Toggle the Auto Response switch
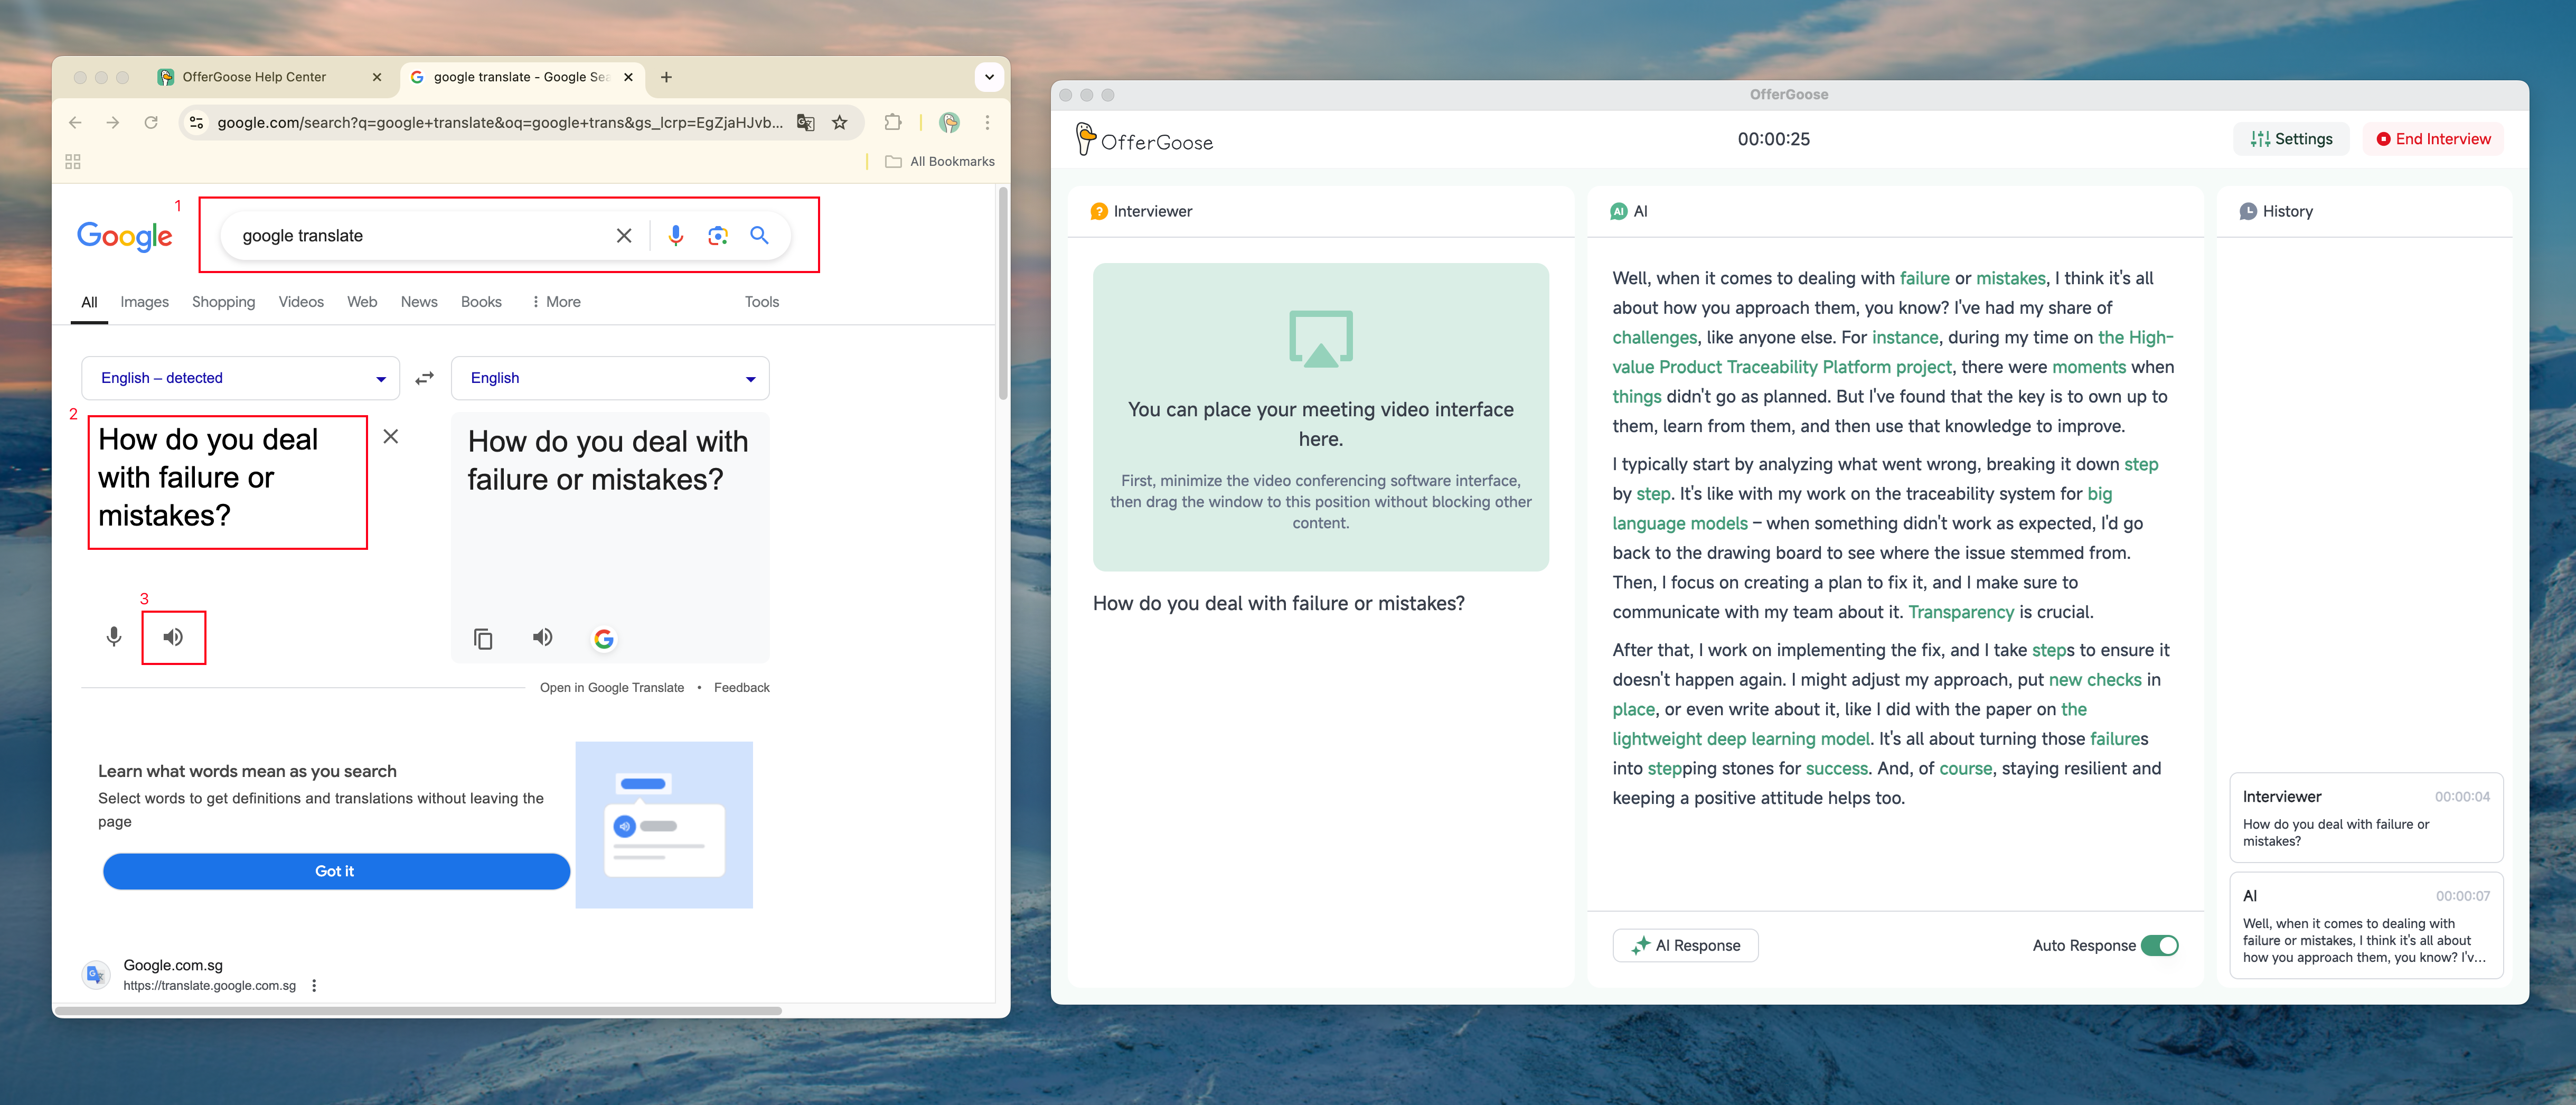This screenshot has width=2576, height=1105. tap(2159, 945)
